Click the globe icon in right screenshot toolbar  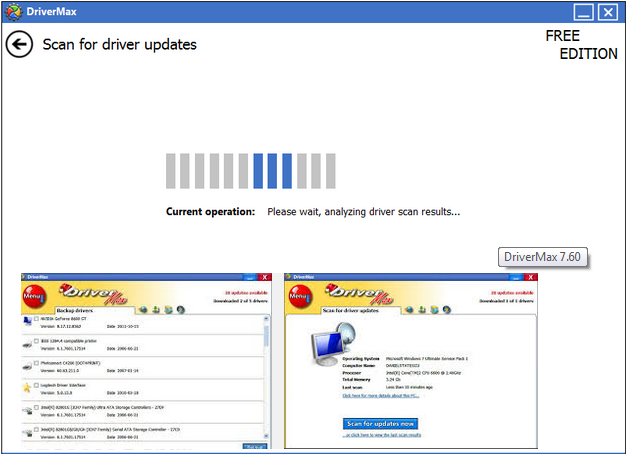coord(409,310)
